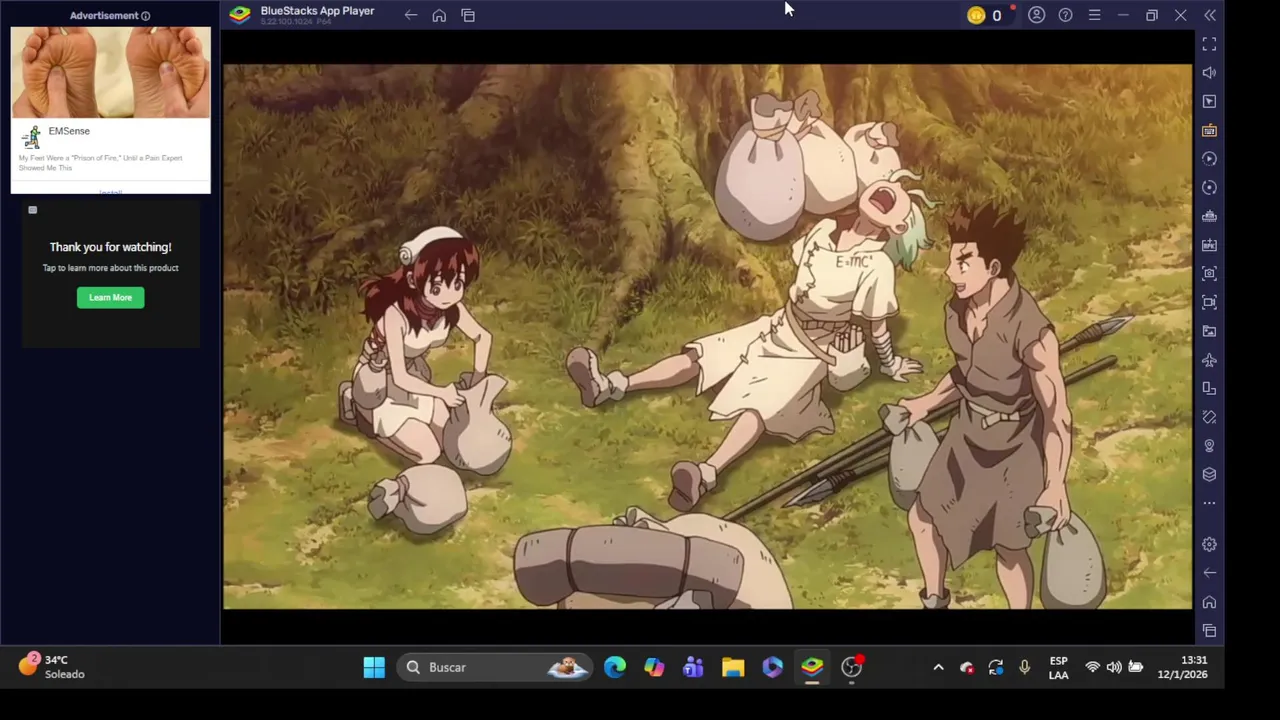1280x720 pixels.
Task: Open BlueStacks settings gear in sidebar
Action: 1209,545
